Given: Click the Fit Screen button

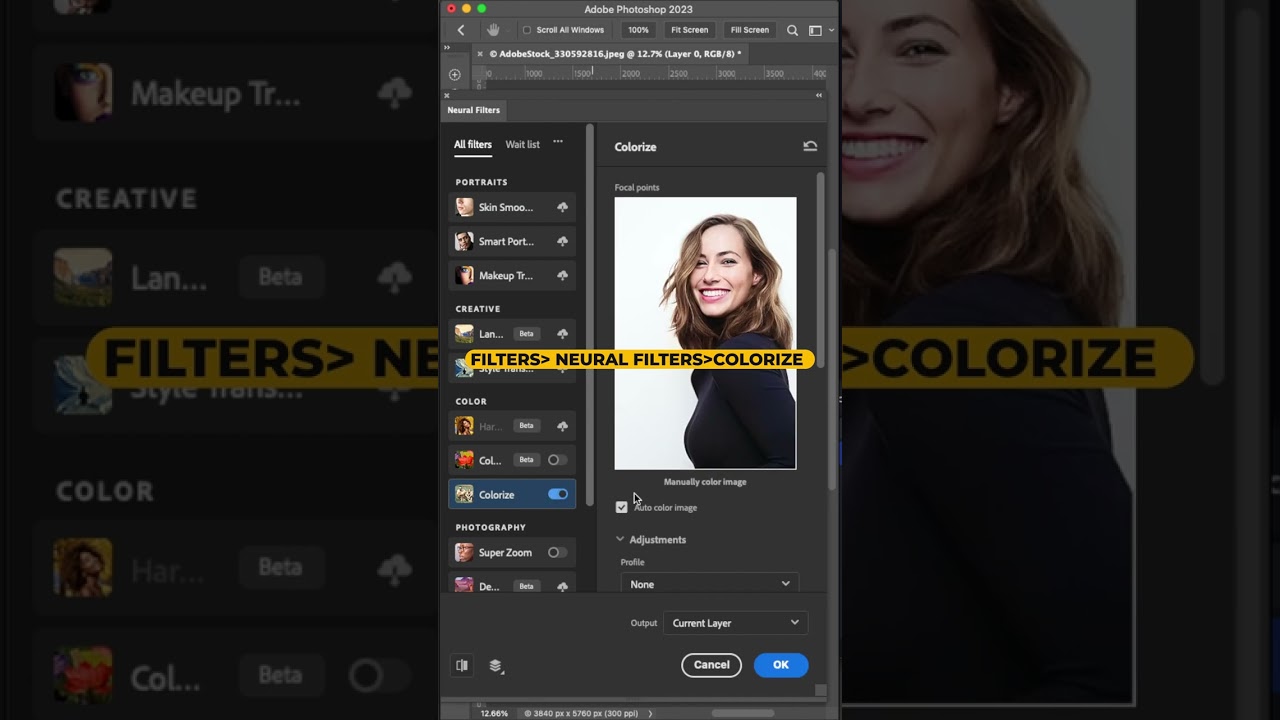Looking at the screenshot, I should [x=689, y=30].
